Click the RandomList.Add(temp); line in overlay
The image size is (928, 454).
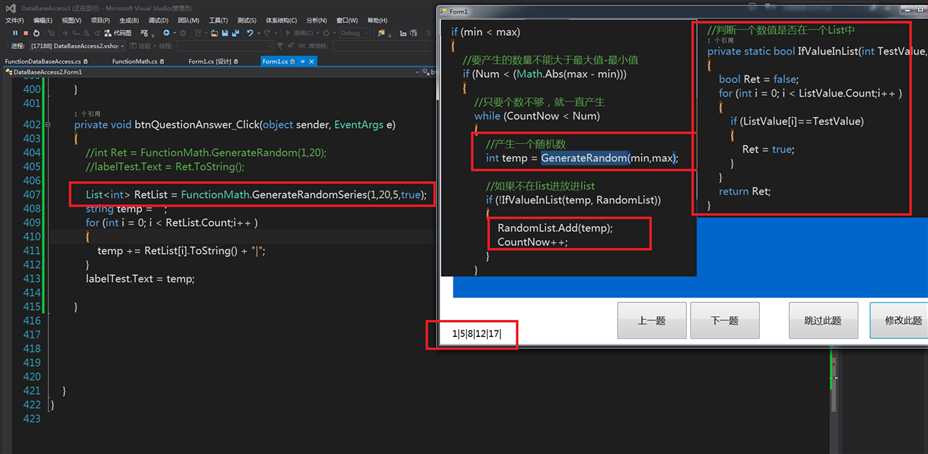coord(555,228)
